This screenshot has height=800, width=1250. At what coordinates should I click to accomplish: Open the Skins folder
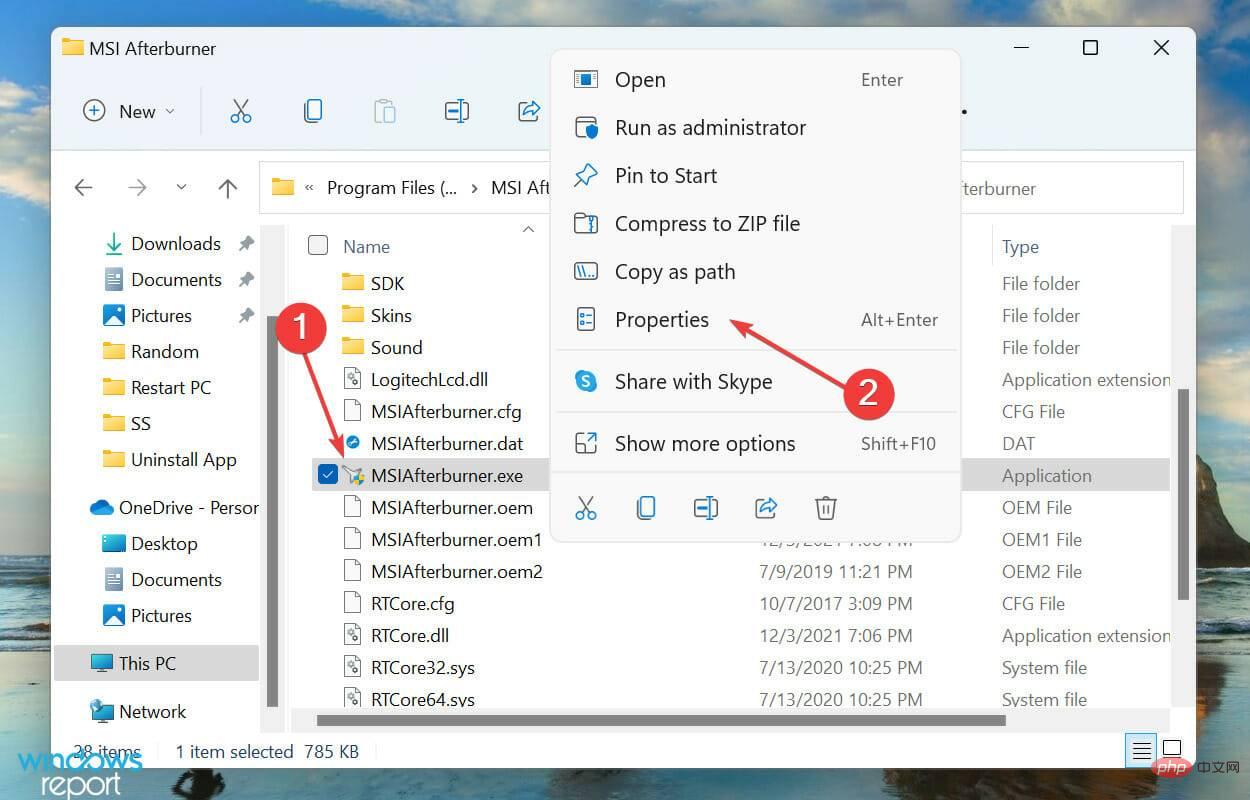click(x=391, y=316)
